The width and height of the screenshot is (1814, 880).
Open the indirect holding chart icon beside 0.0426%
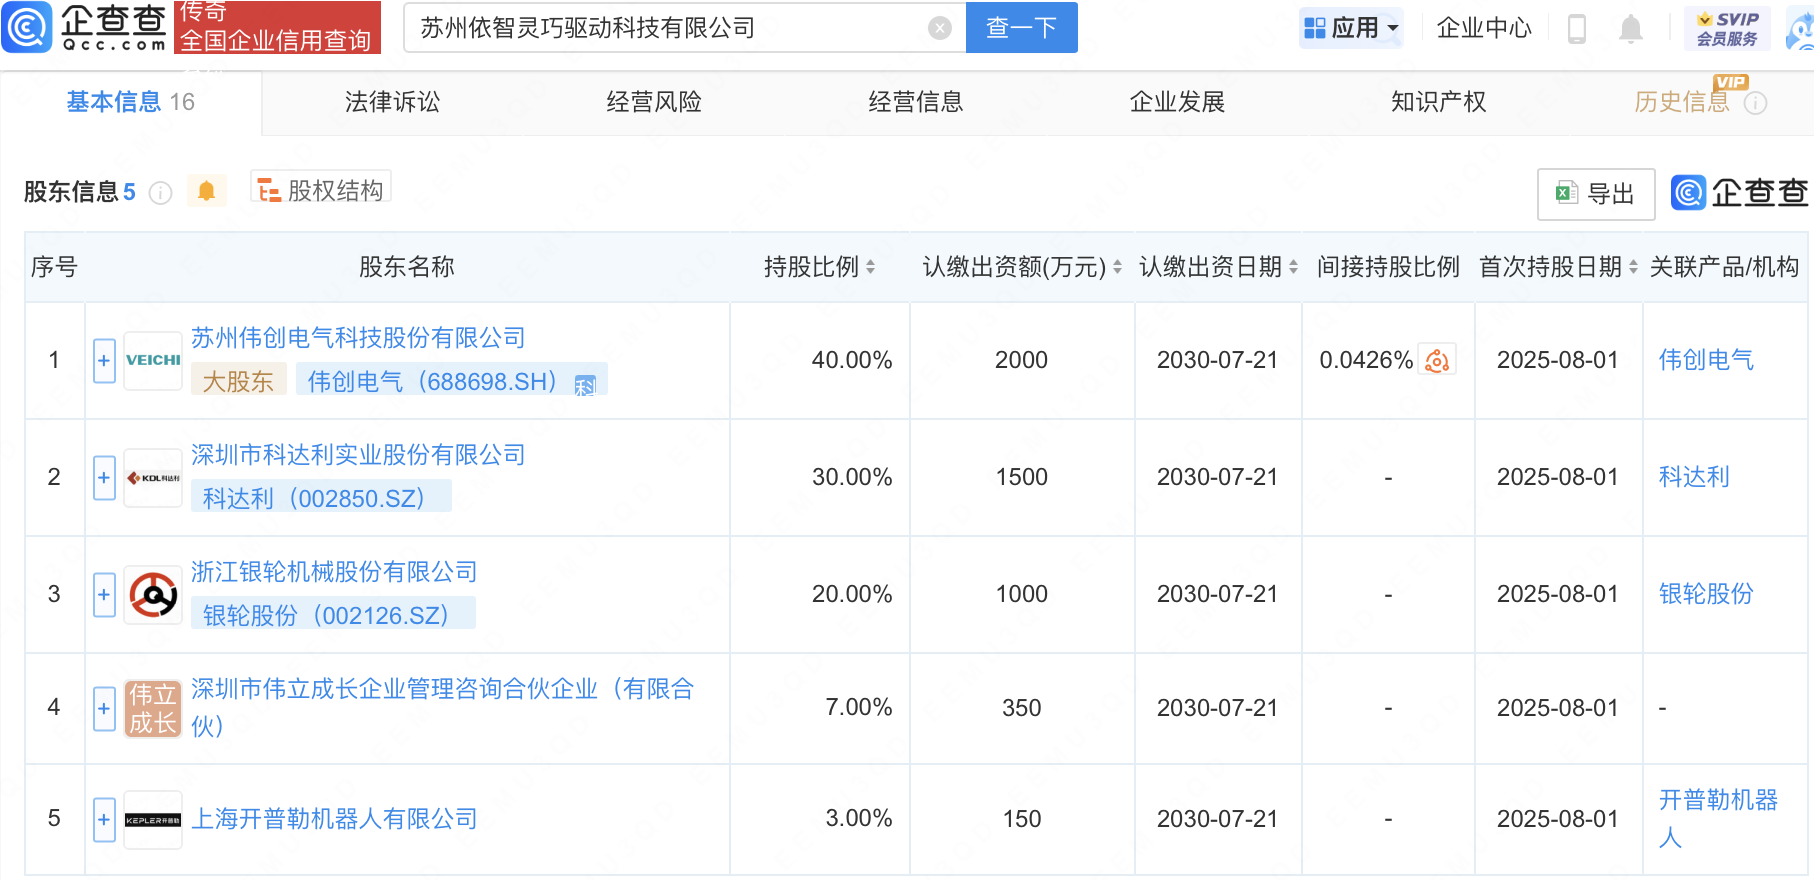(x=1437, y=360)
